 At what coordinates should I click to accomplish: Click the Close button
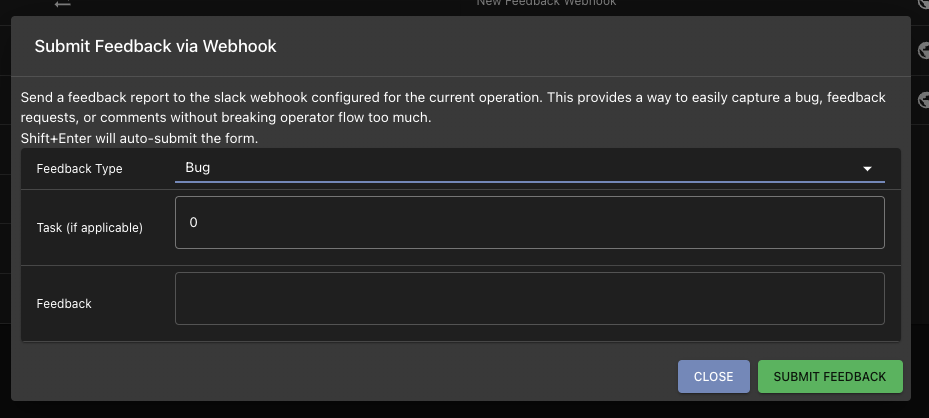click(713, 377)
